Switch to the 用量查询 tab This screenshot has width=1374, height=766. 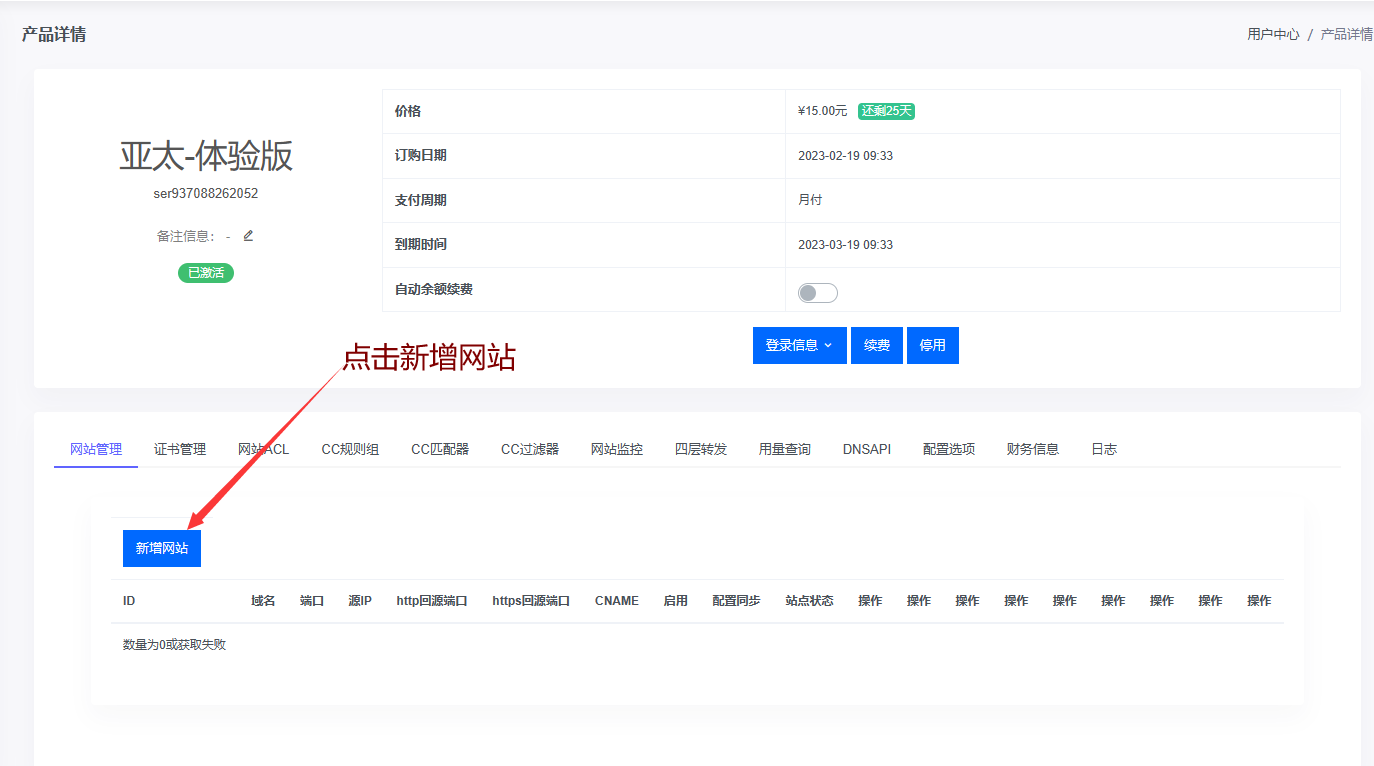(785, 449)
